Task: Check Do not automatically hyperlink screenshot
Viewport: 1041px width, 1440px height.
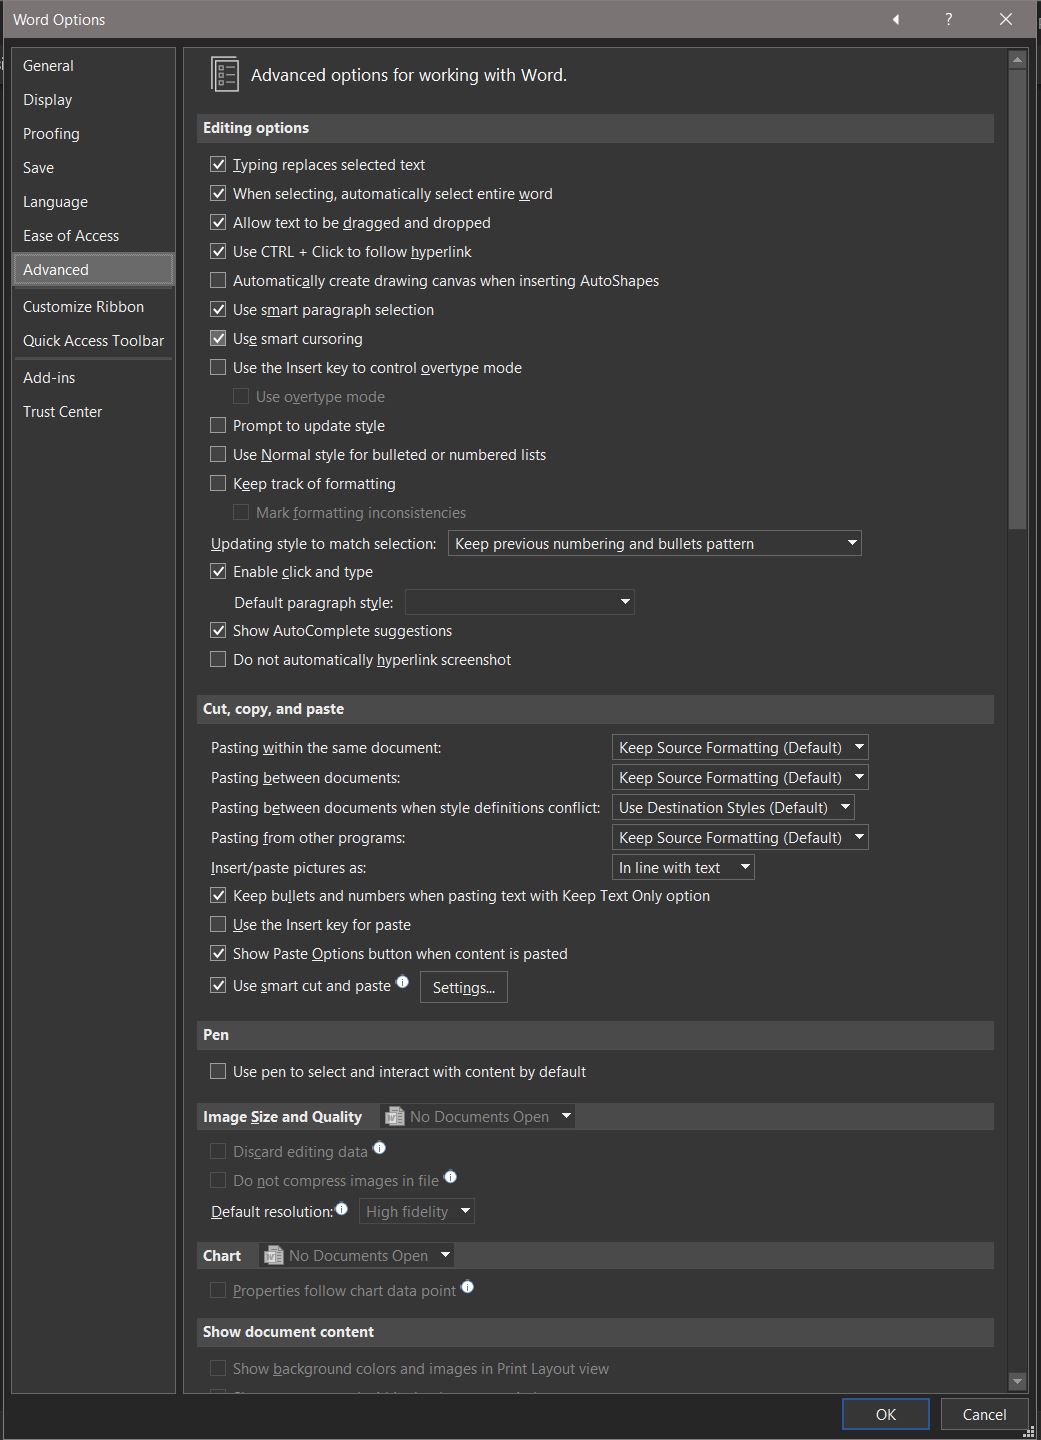Action: coord(218,659)
